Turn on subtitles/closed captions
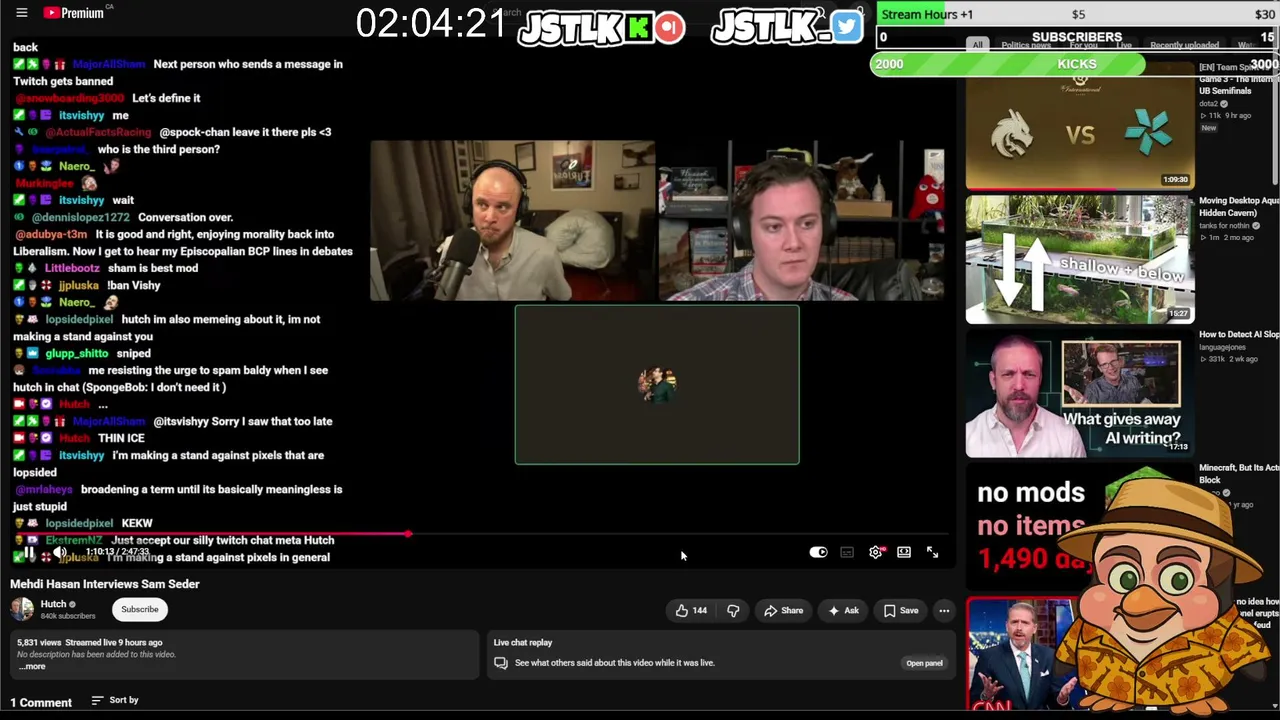 847,552
